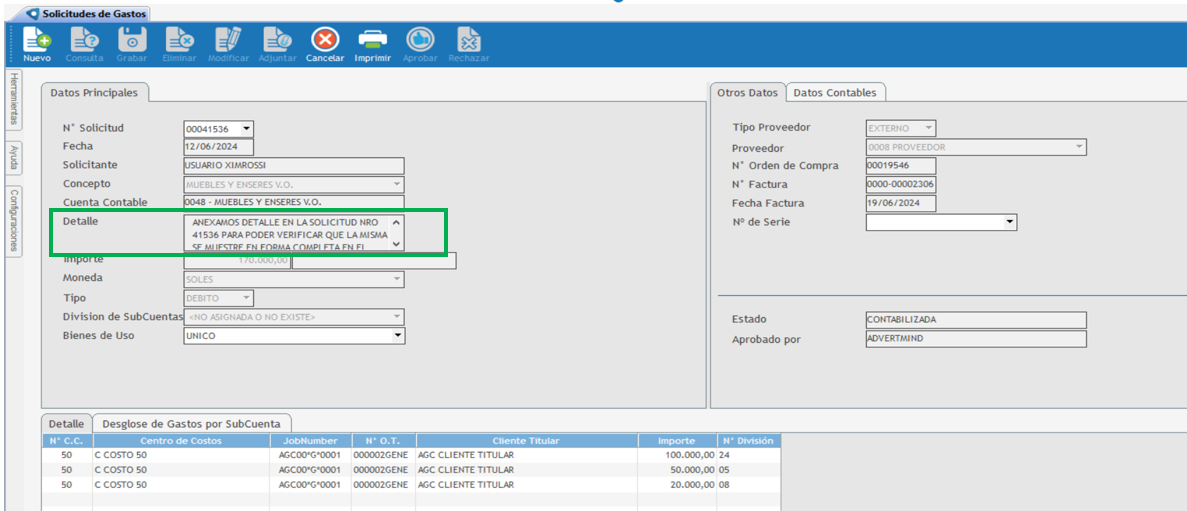Open the Bienes de Uso dropdown

(397, 336)
